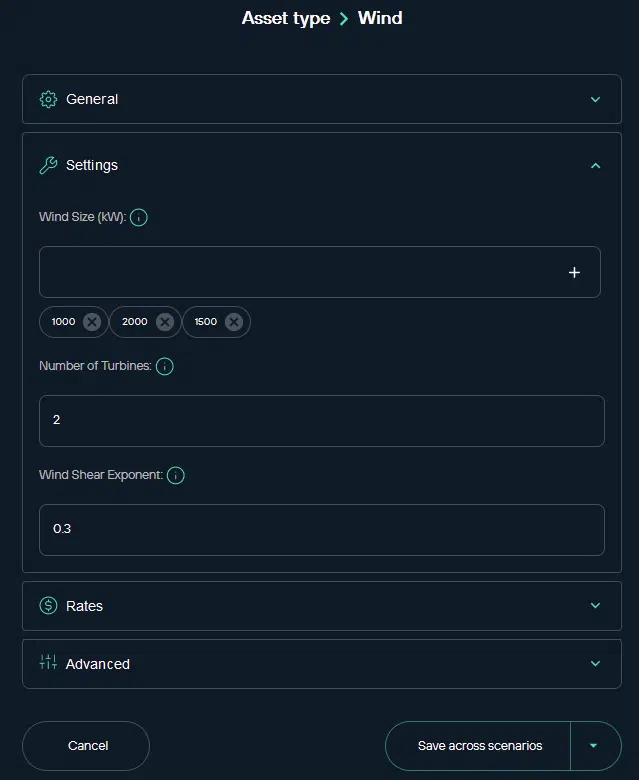
Task: Remove the 2000 wind size chip
Action: [165, 322]
